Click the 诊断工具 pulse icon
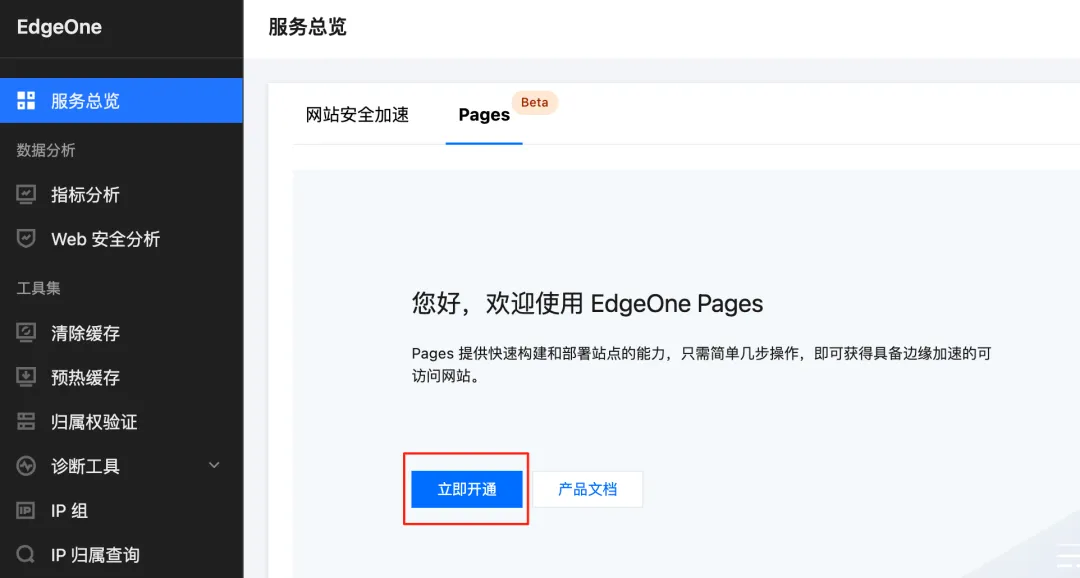The height and width of the screenshot is (578, 1080). [27, 466]
